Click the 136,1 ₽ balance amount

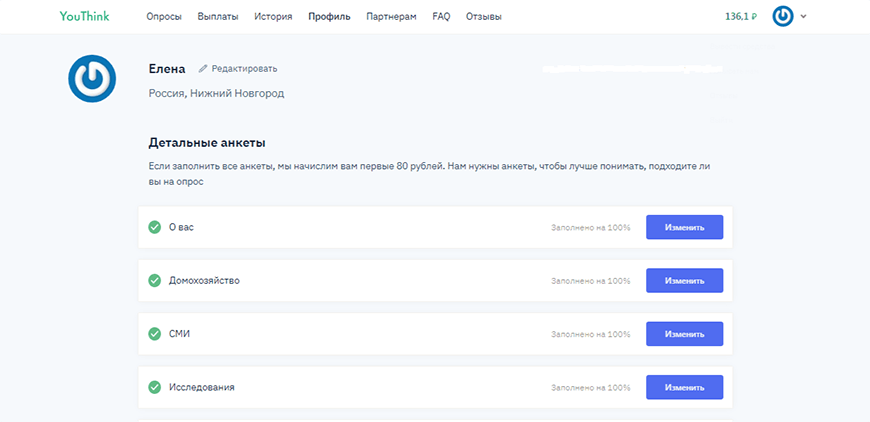tap(741, 17)
